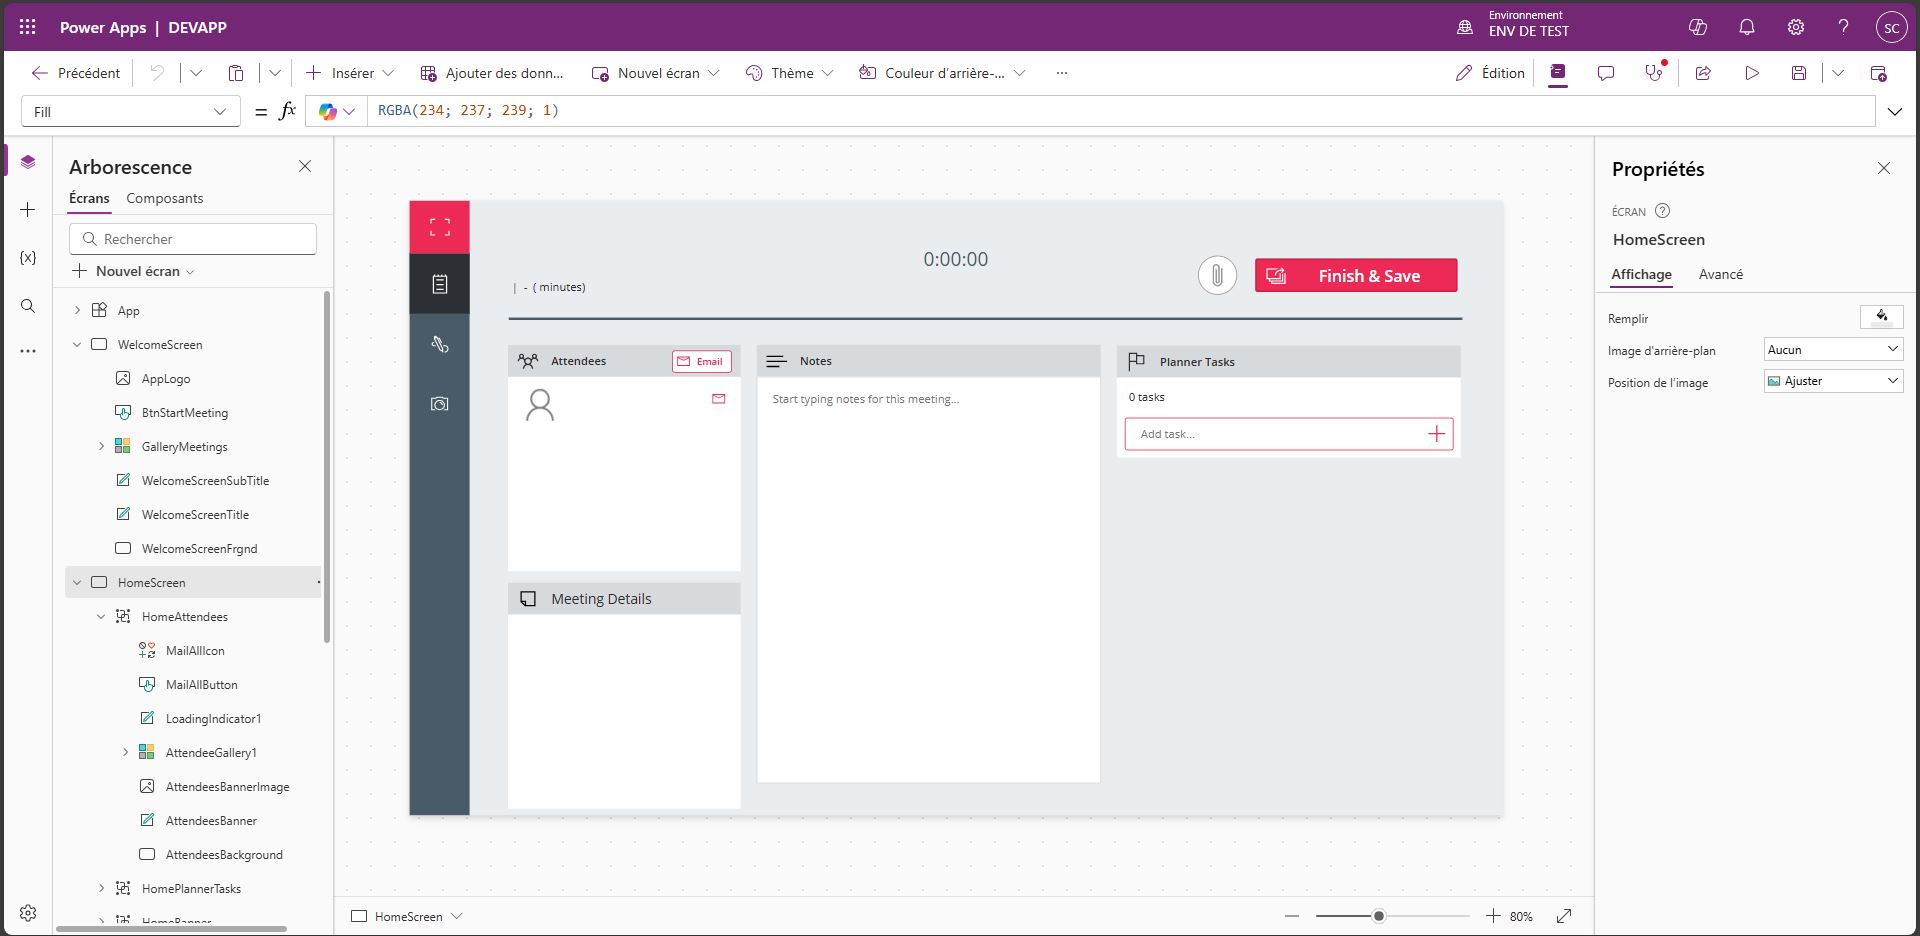Click the Save disk icon
1920x936 pixels.
click(x=1799, y=73)
